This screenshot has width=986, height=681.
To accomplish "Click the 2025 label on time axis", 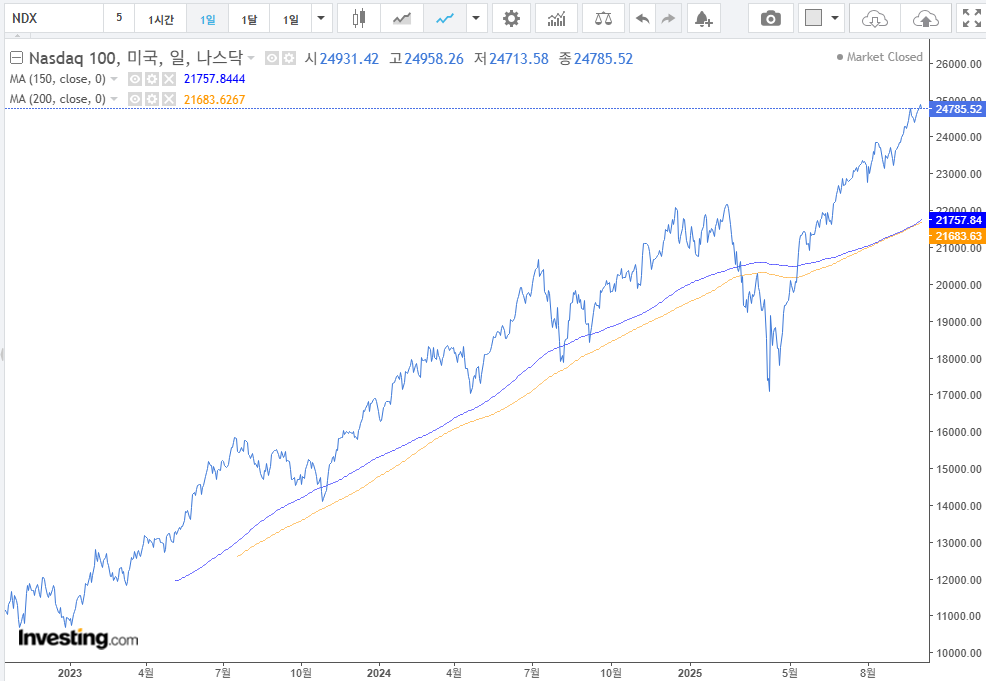I will coord(690,673).
